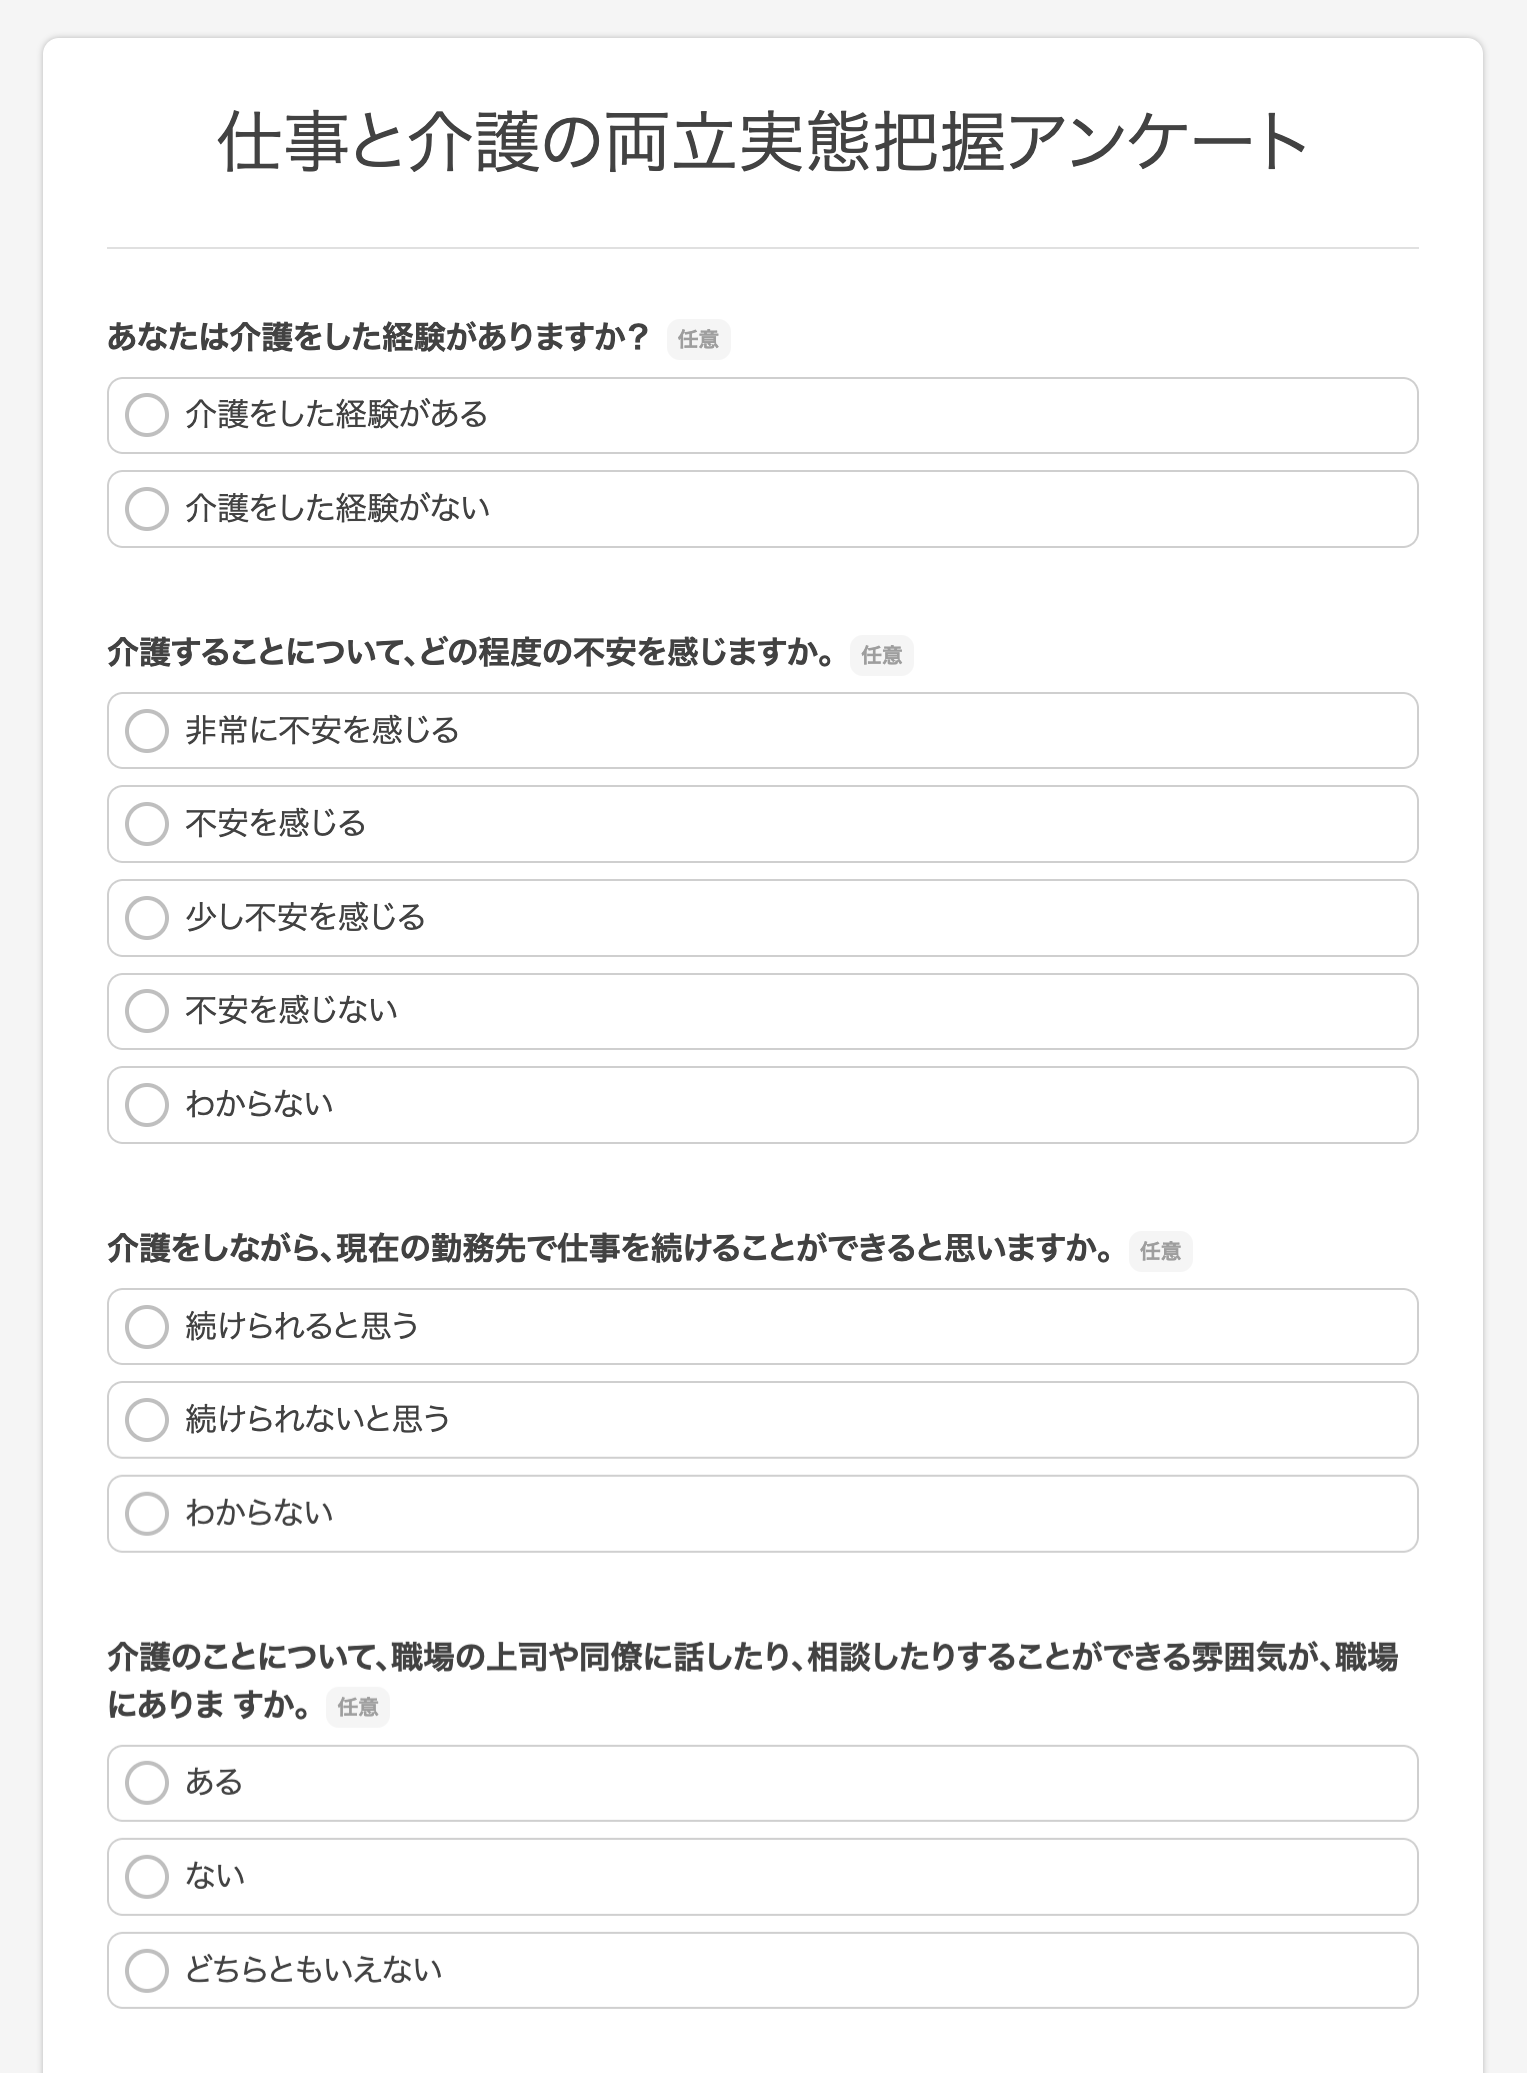Click 任意 badge beside workplace atmosphere question
The height and width of the screenshot is (2073, 1527).
coord(357,1707)
